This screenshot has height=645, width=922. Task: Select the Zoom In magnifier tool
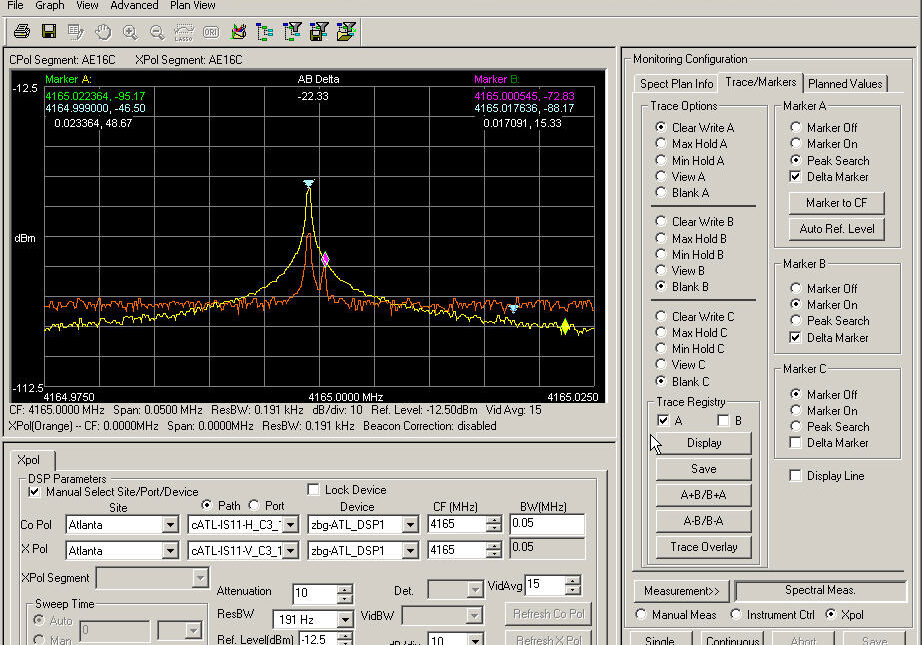[x=129, y=31]
